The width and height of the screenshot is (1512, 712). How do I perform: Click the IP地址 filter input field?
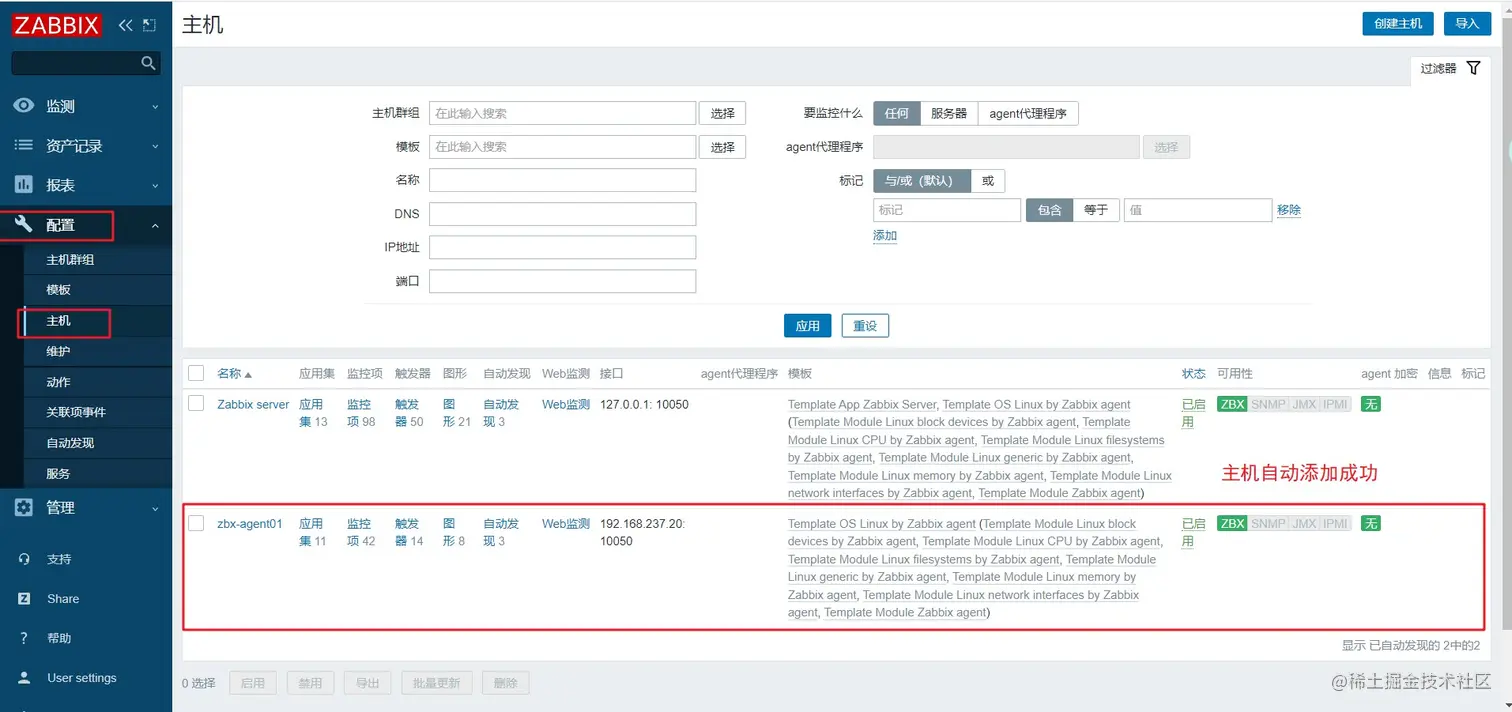562,247
